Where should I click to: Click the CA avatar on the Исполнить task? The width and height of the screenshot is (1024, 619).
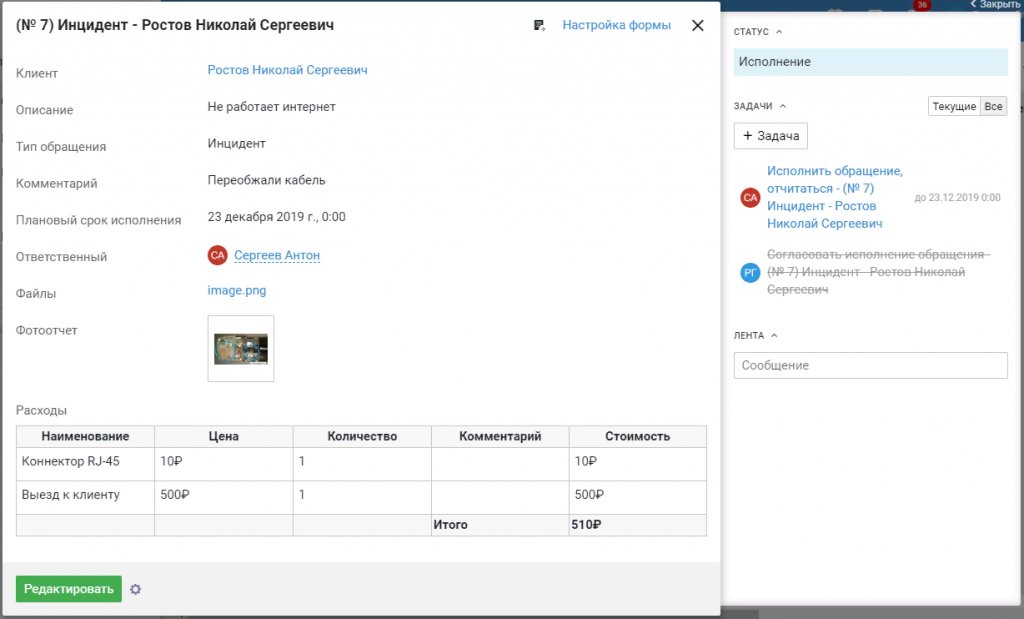[x=749, y=198]
